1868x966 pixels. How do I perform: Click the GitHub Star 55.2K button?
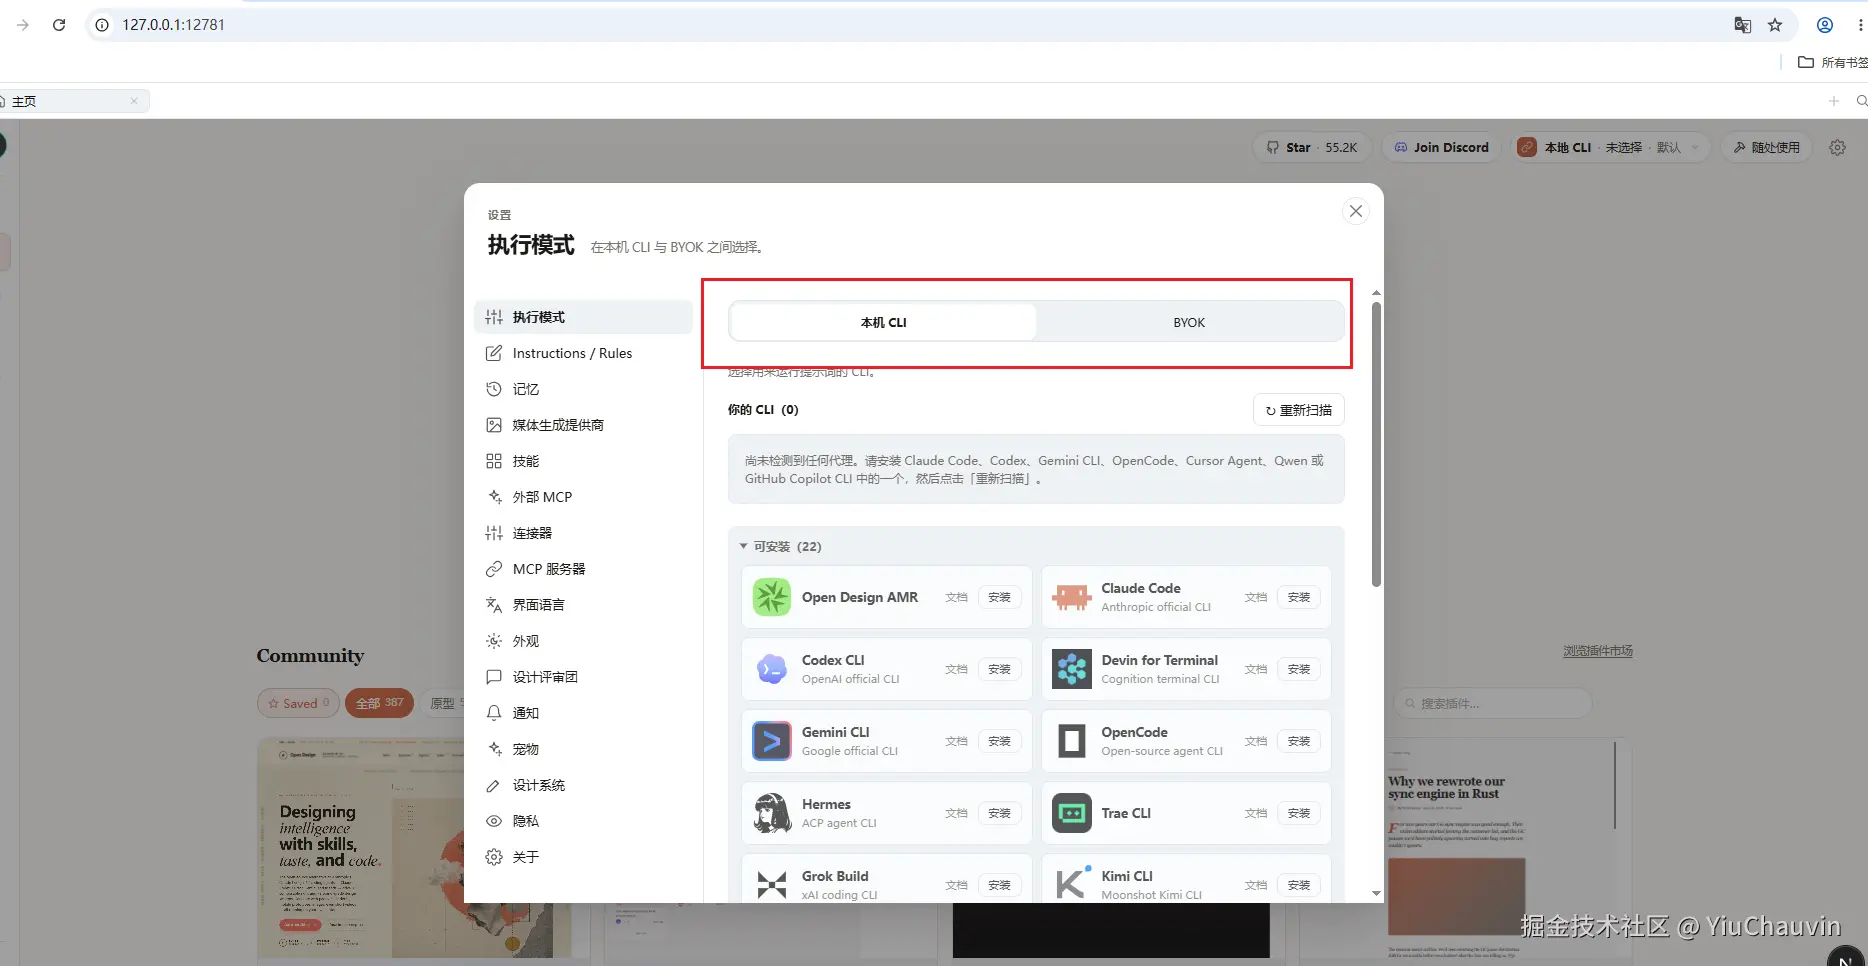[x=1311, y=147]
